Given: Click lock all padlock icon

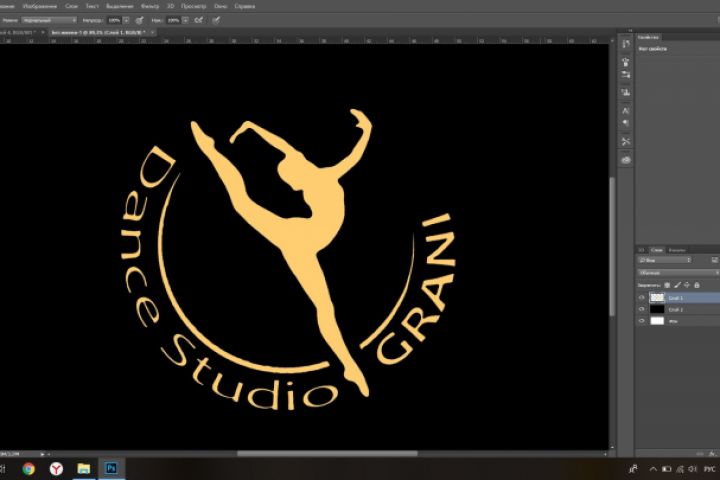Looking at the screenshot, I should 697,285.
